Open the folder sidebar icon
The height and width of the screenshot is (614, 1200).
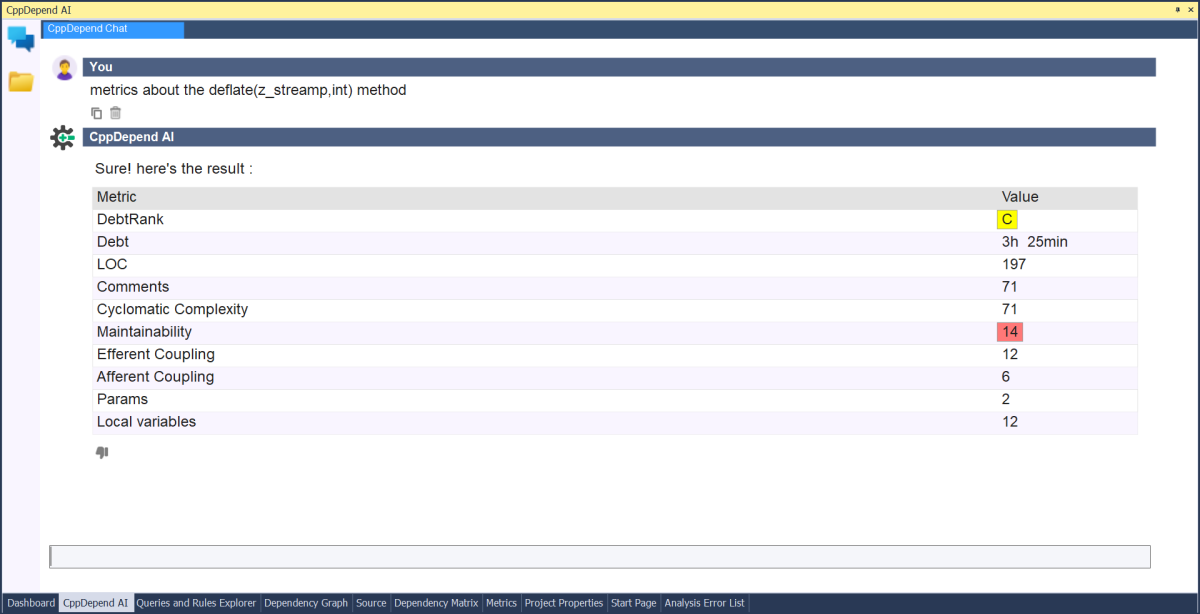pos(21,81)
